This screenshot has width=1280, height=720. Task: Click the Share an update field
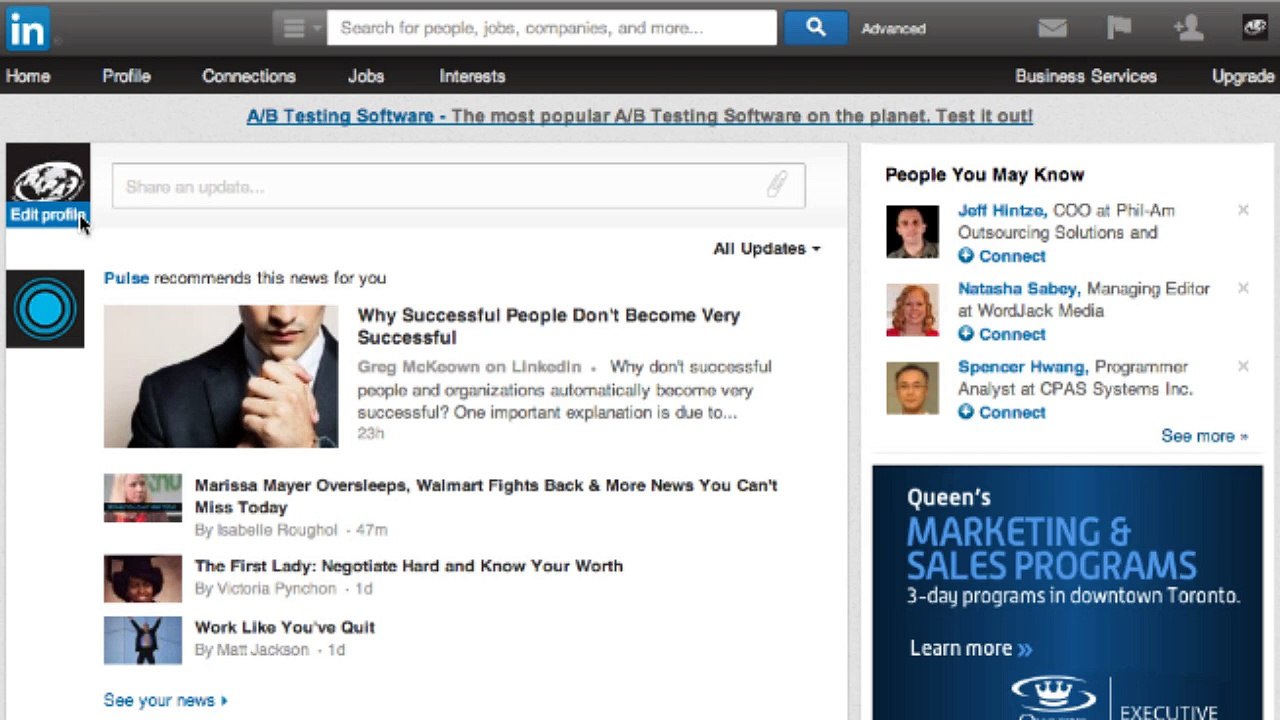[x=458, y=186]
